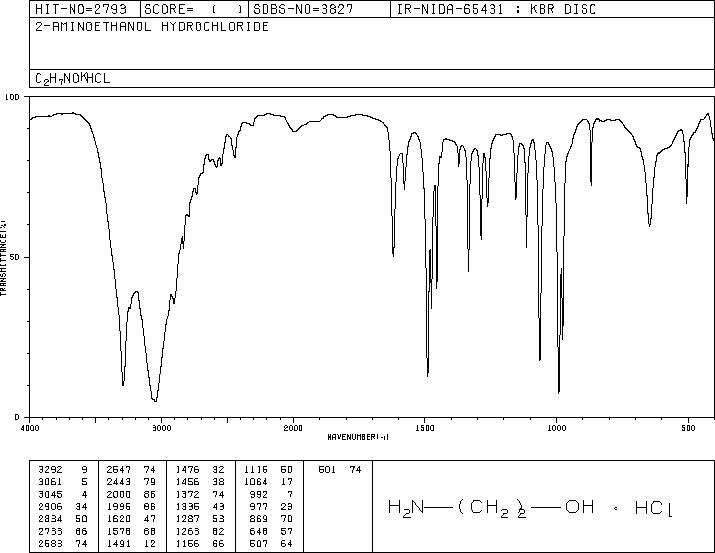Click the WAVENUMBER axis title

358,437
